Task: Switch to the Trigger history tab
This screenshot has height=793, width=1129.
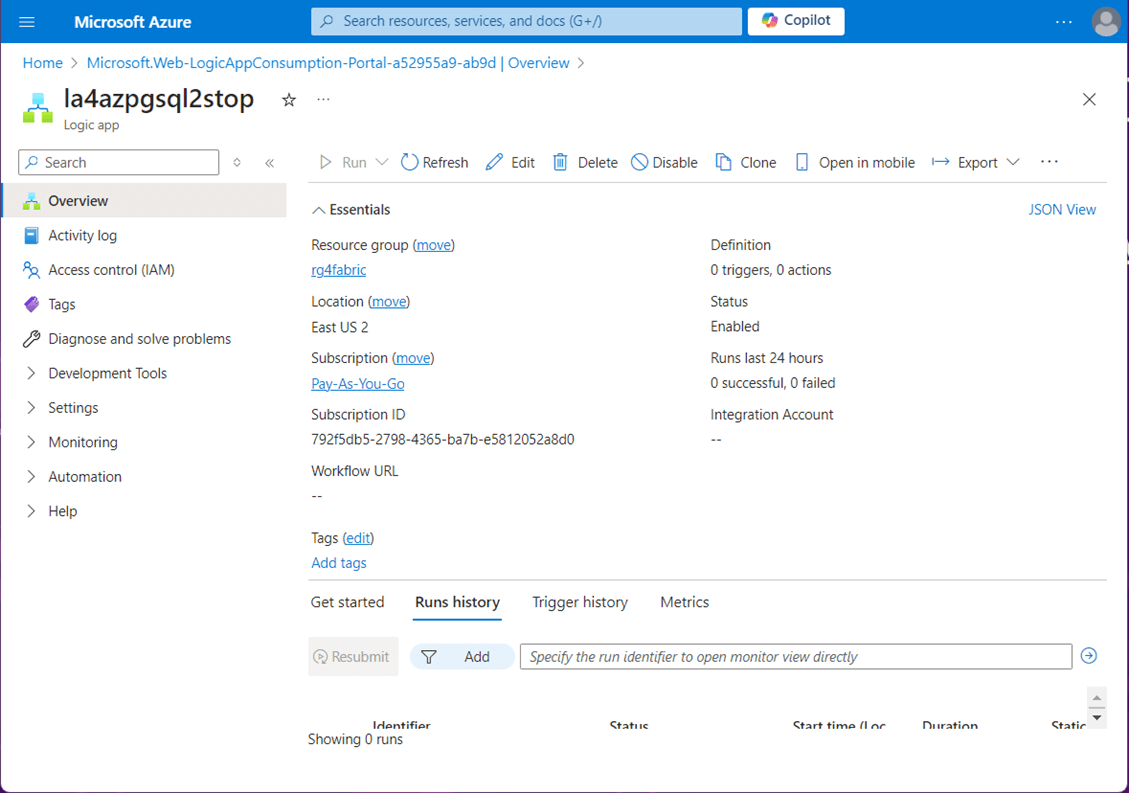Action: pyautogui.click(x=580, y=602)
